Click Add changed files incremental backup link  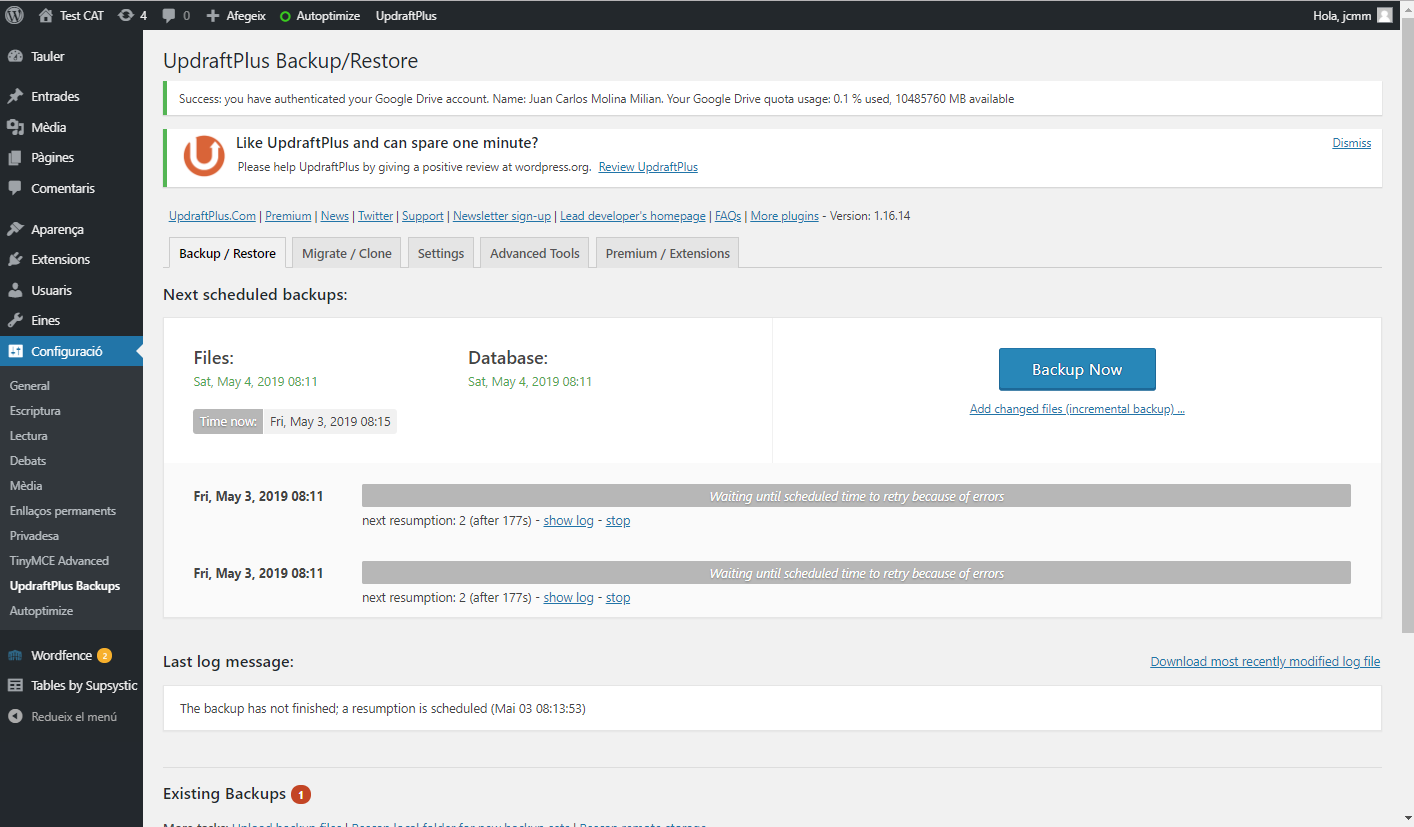[x=1077, y=409]
